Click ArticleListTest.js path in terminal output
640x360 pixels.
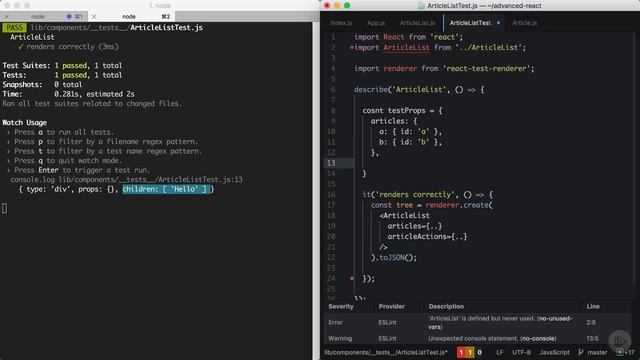[x=117, y=28]
